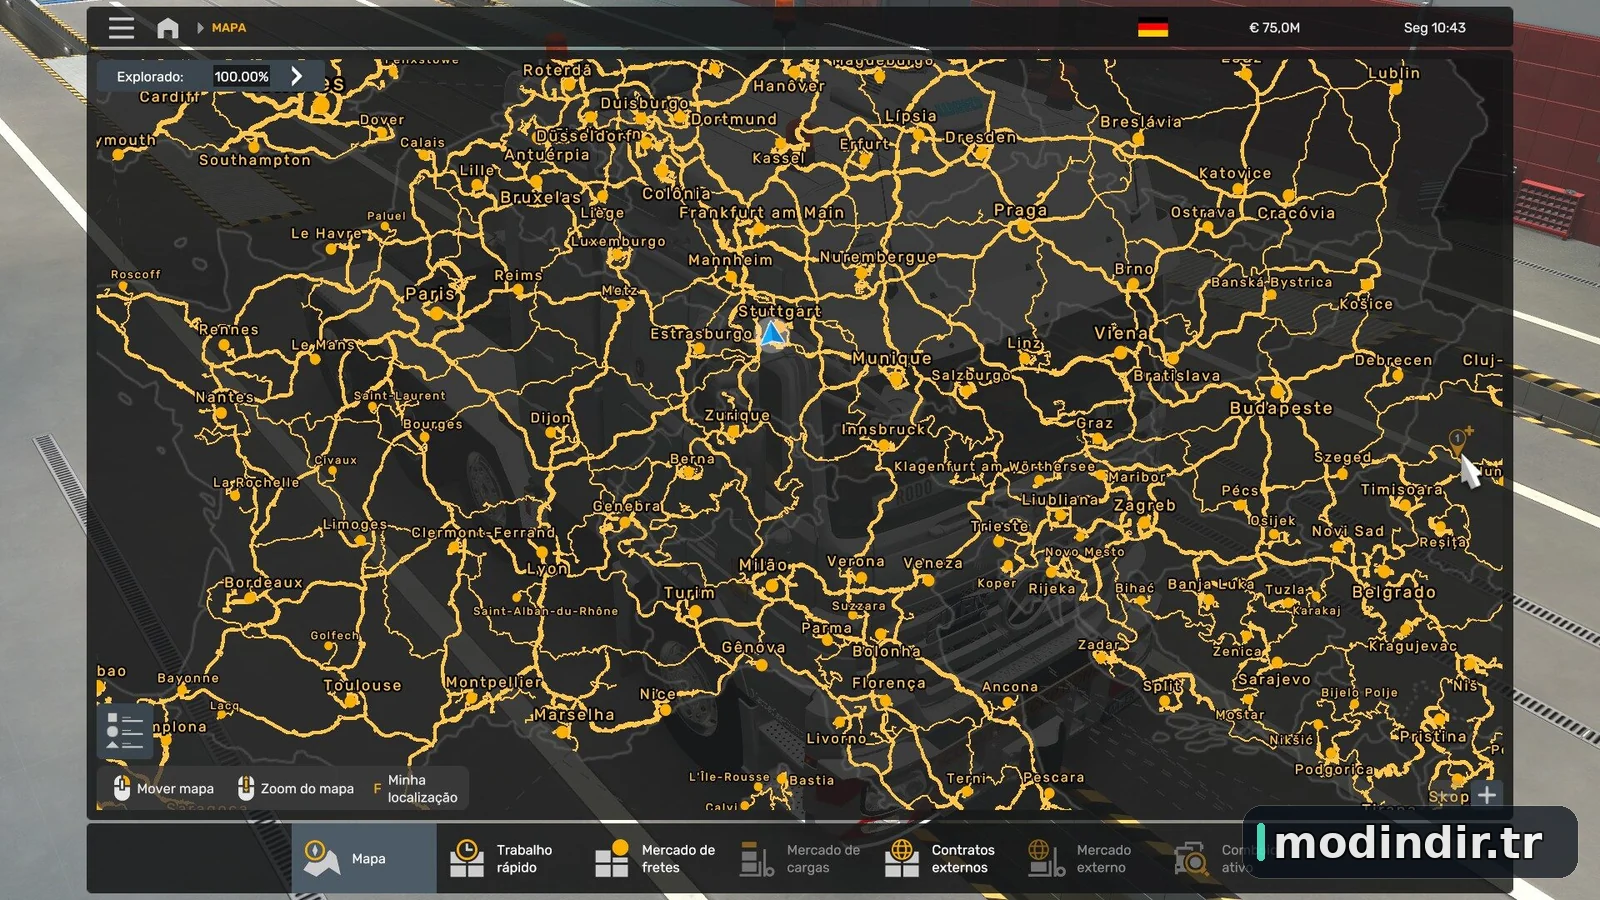Click the mouse icon beside Zoom do mapa
Image resolution: width=1600 pixels, height=900 pixels.
pos(246,788)
